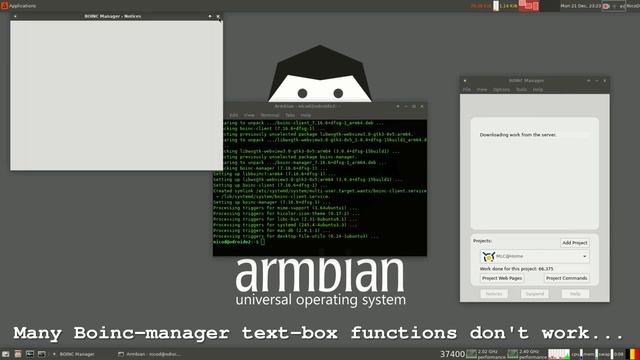Minimize the BOINC Manager window

pyautogui.click(x=596, y=81)
